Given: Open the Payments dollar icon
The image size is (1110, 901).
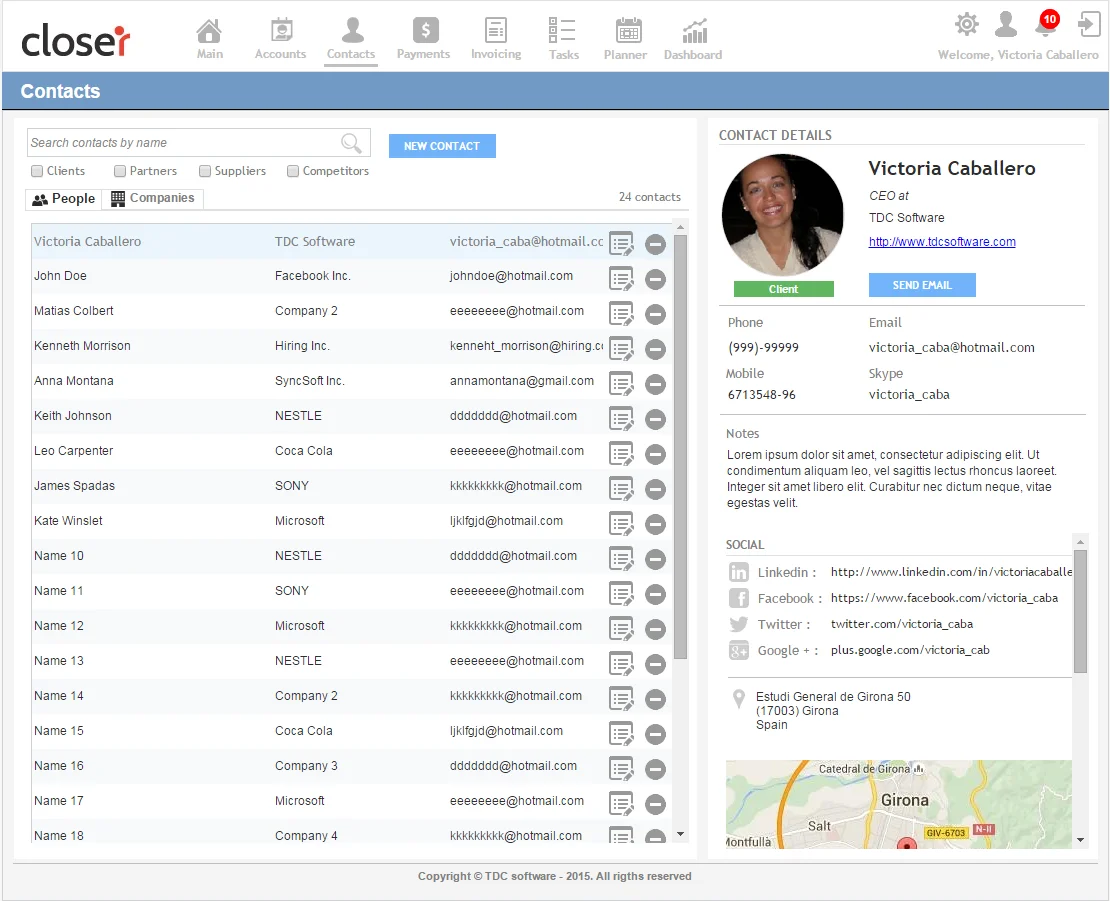Looking at the screenshot, I should (425, 31).
